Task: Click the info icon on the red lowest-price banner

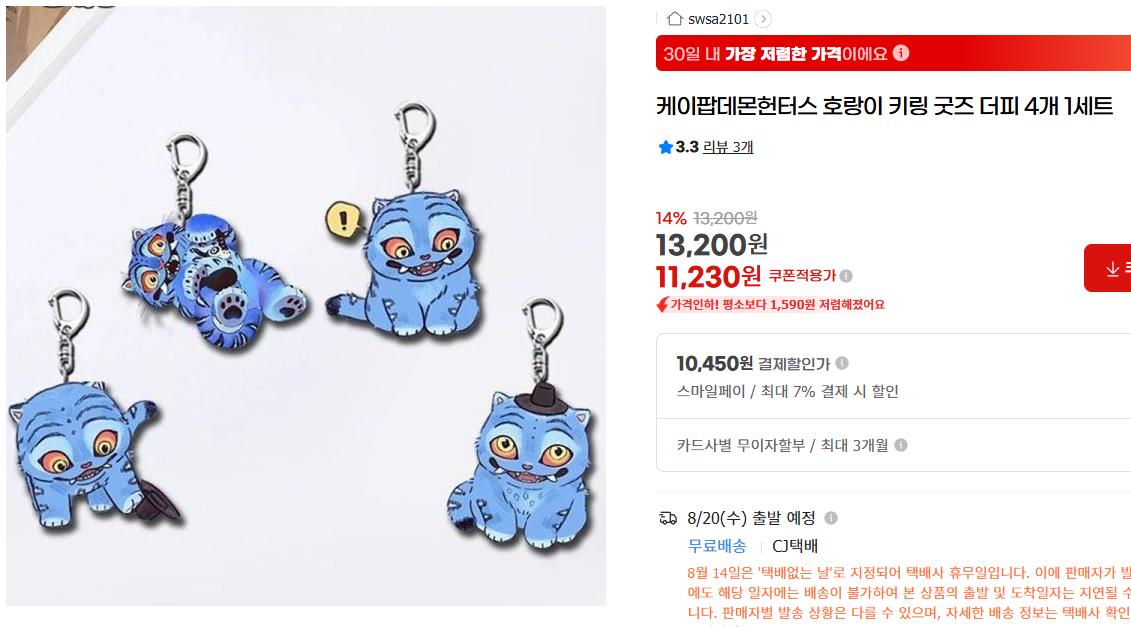Action: coord(901,53)
